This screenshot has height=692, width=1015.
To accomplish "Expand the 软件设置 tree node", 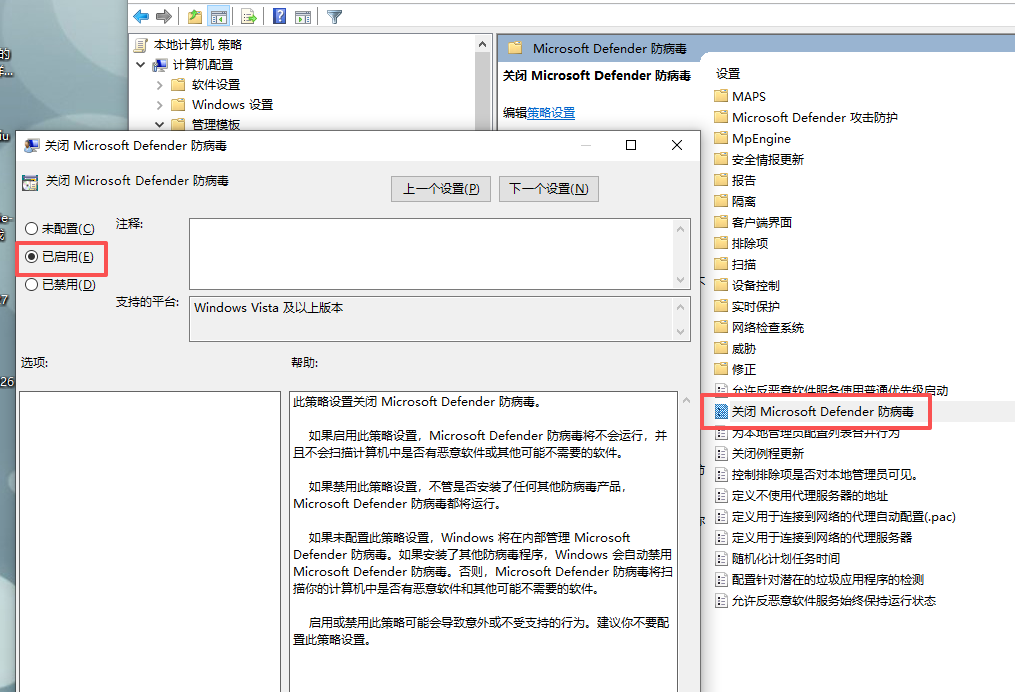I will pos(159,85).
